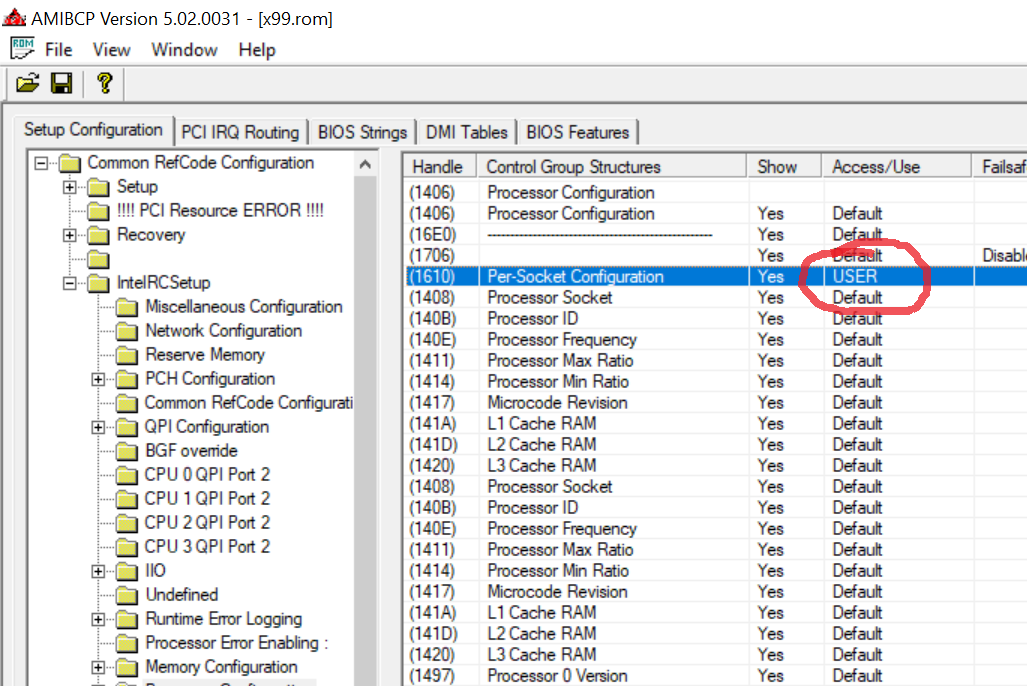The height and width of the screenshot is (686, 1027).
Task: Click the AMIBCP app icon in the title bar
Action: tap(14, 17)
